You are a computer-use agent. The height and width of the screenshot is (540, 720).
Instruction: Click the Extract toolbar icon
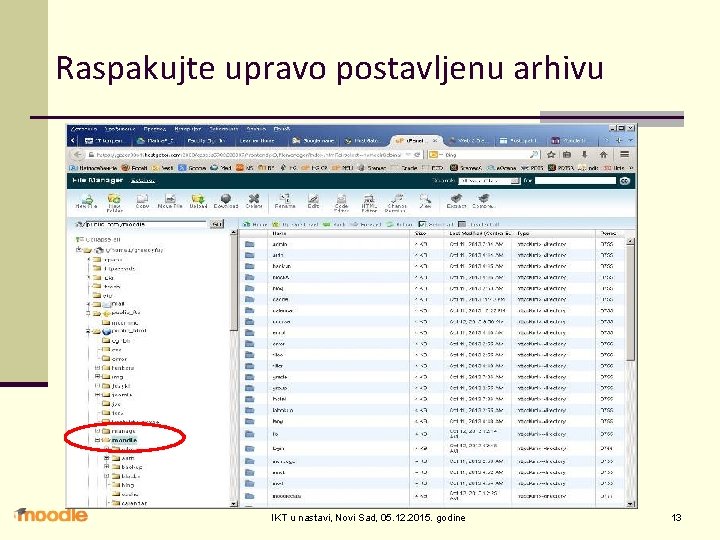point(456,202)
